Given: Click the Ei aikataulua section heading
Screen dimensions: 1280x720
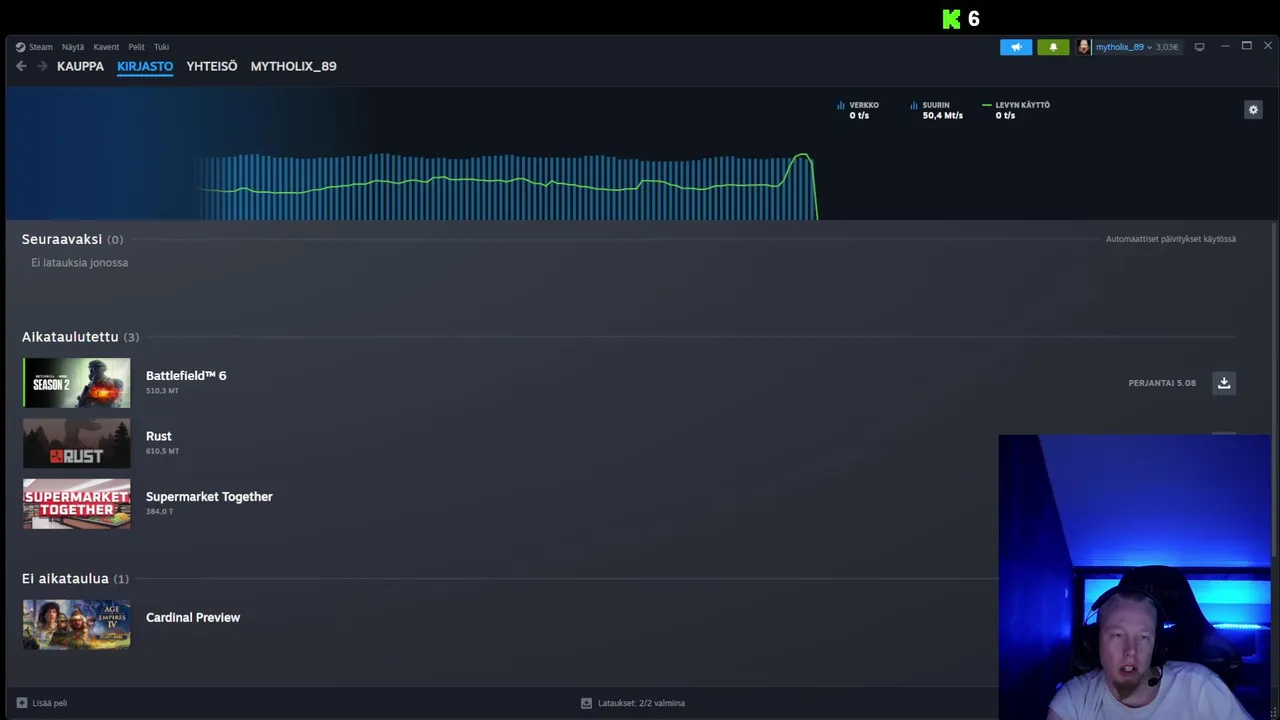Looking at the screenshot, I should click(65, 578).
